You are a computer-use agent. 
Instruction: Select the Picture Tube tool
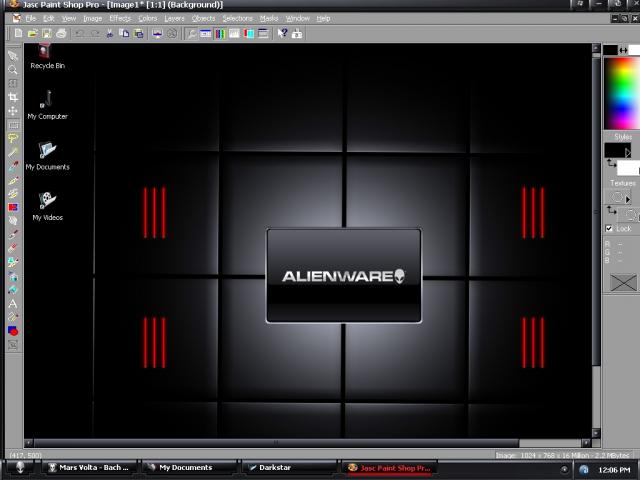point(13,262)
